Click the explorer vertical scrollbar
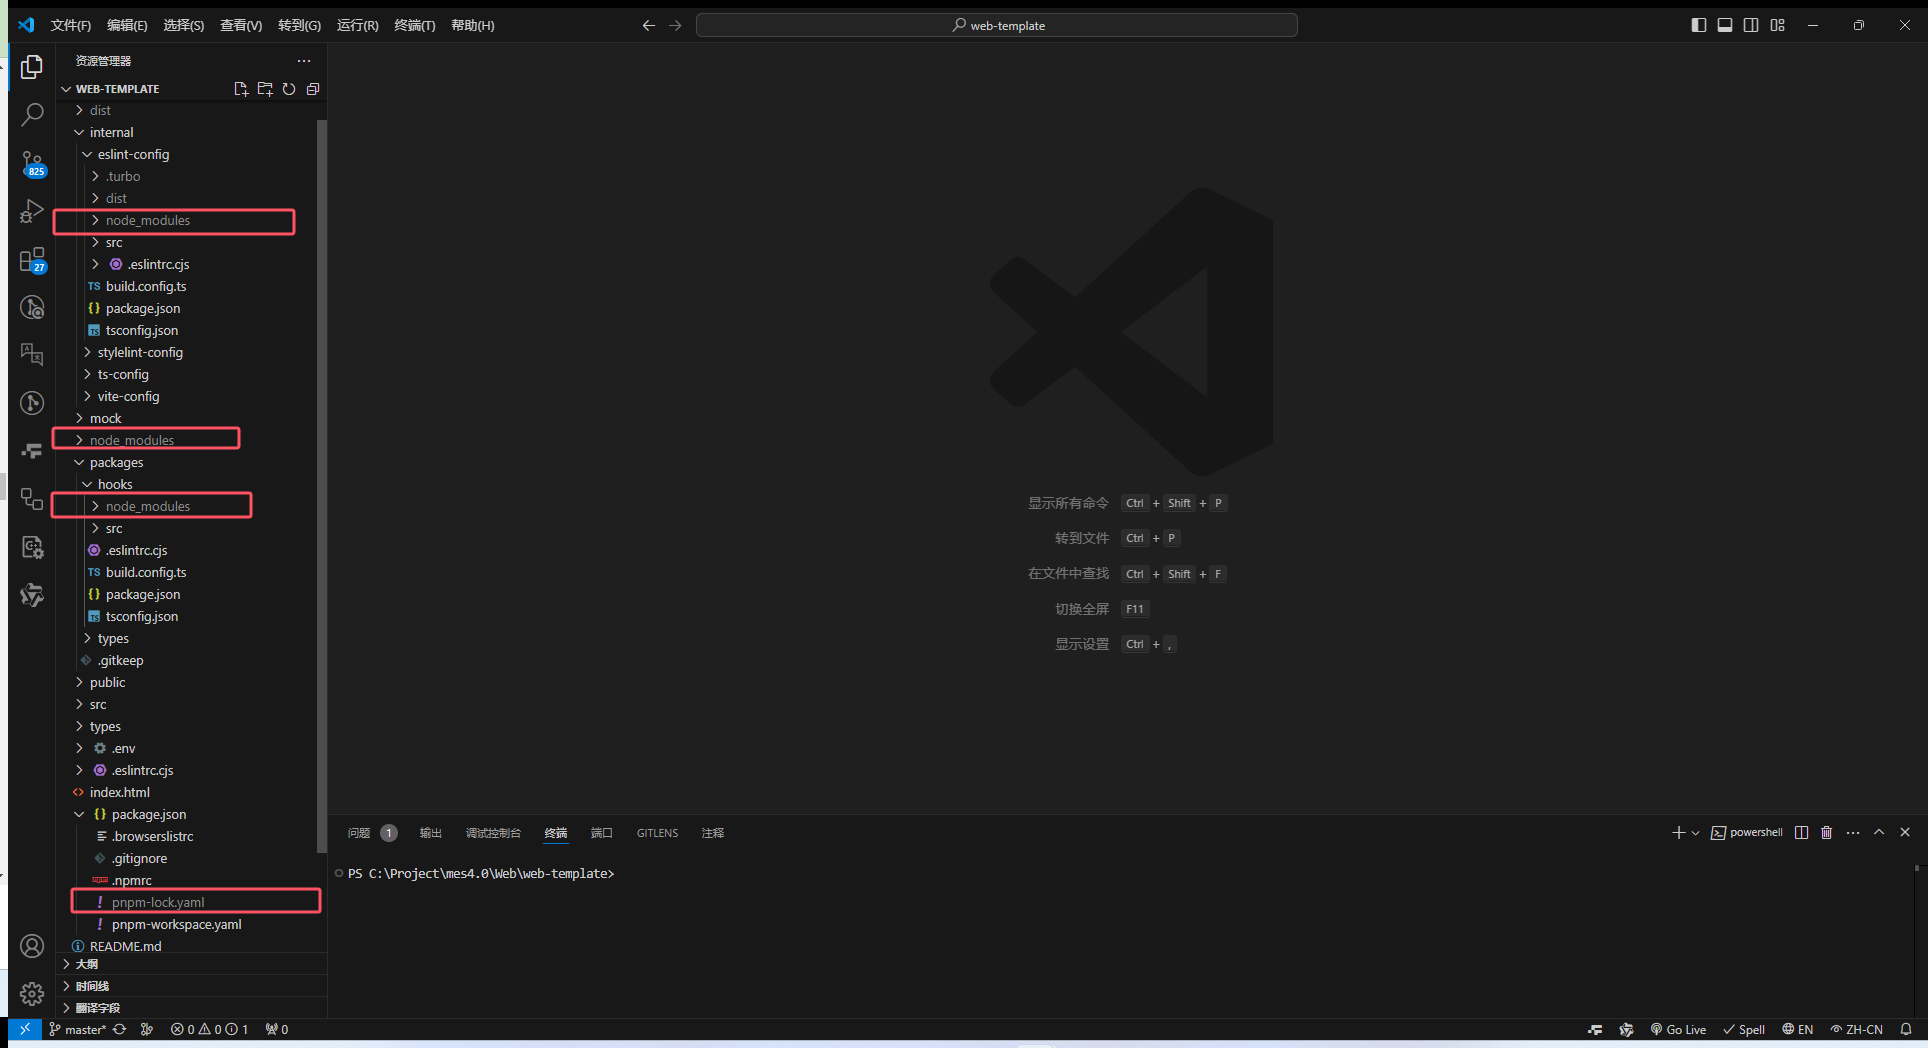Image resolution: width=1928 pixels, height=1048 pixels. click(x=322, y=486)
